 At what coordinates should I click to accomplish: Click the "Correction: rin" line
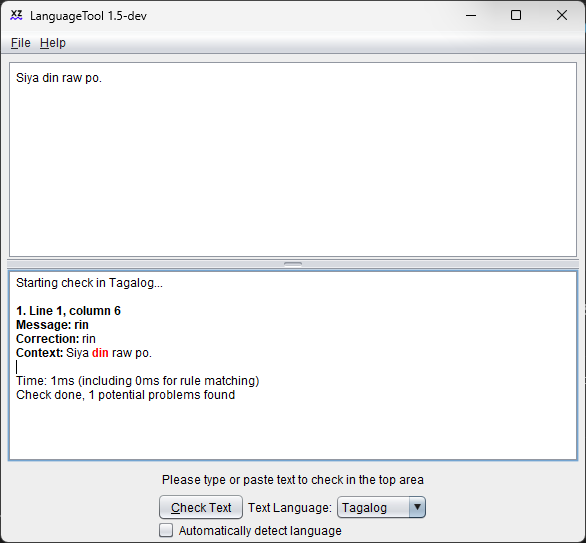(56, 339)
